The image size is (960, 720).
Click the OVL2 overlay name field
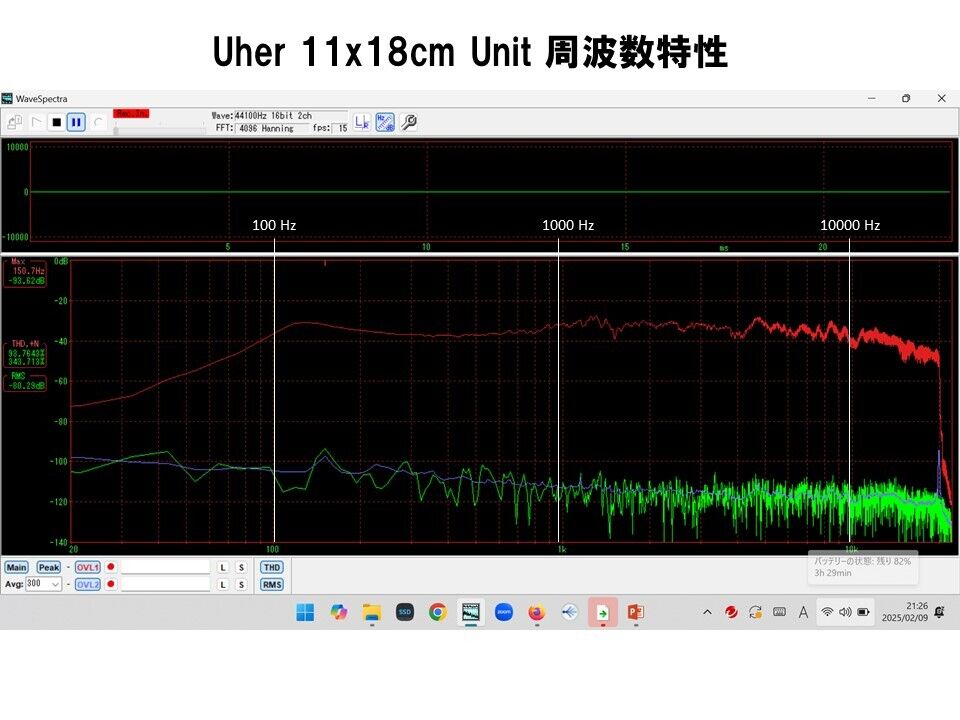pos(165,585)
